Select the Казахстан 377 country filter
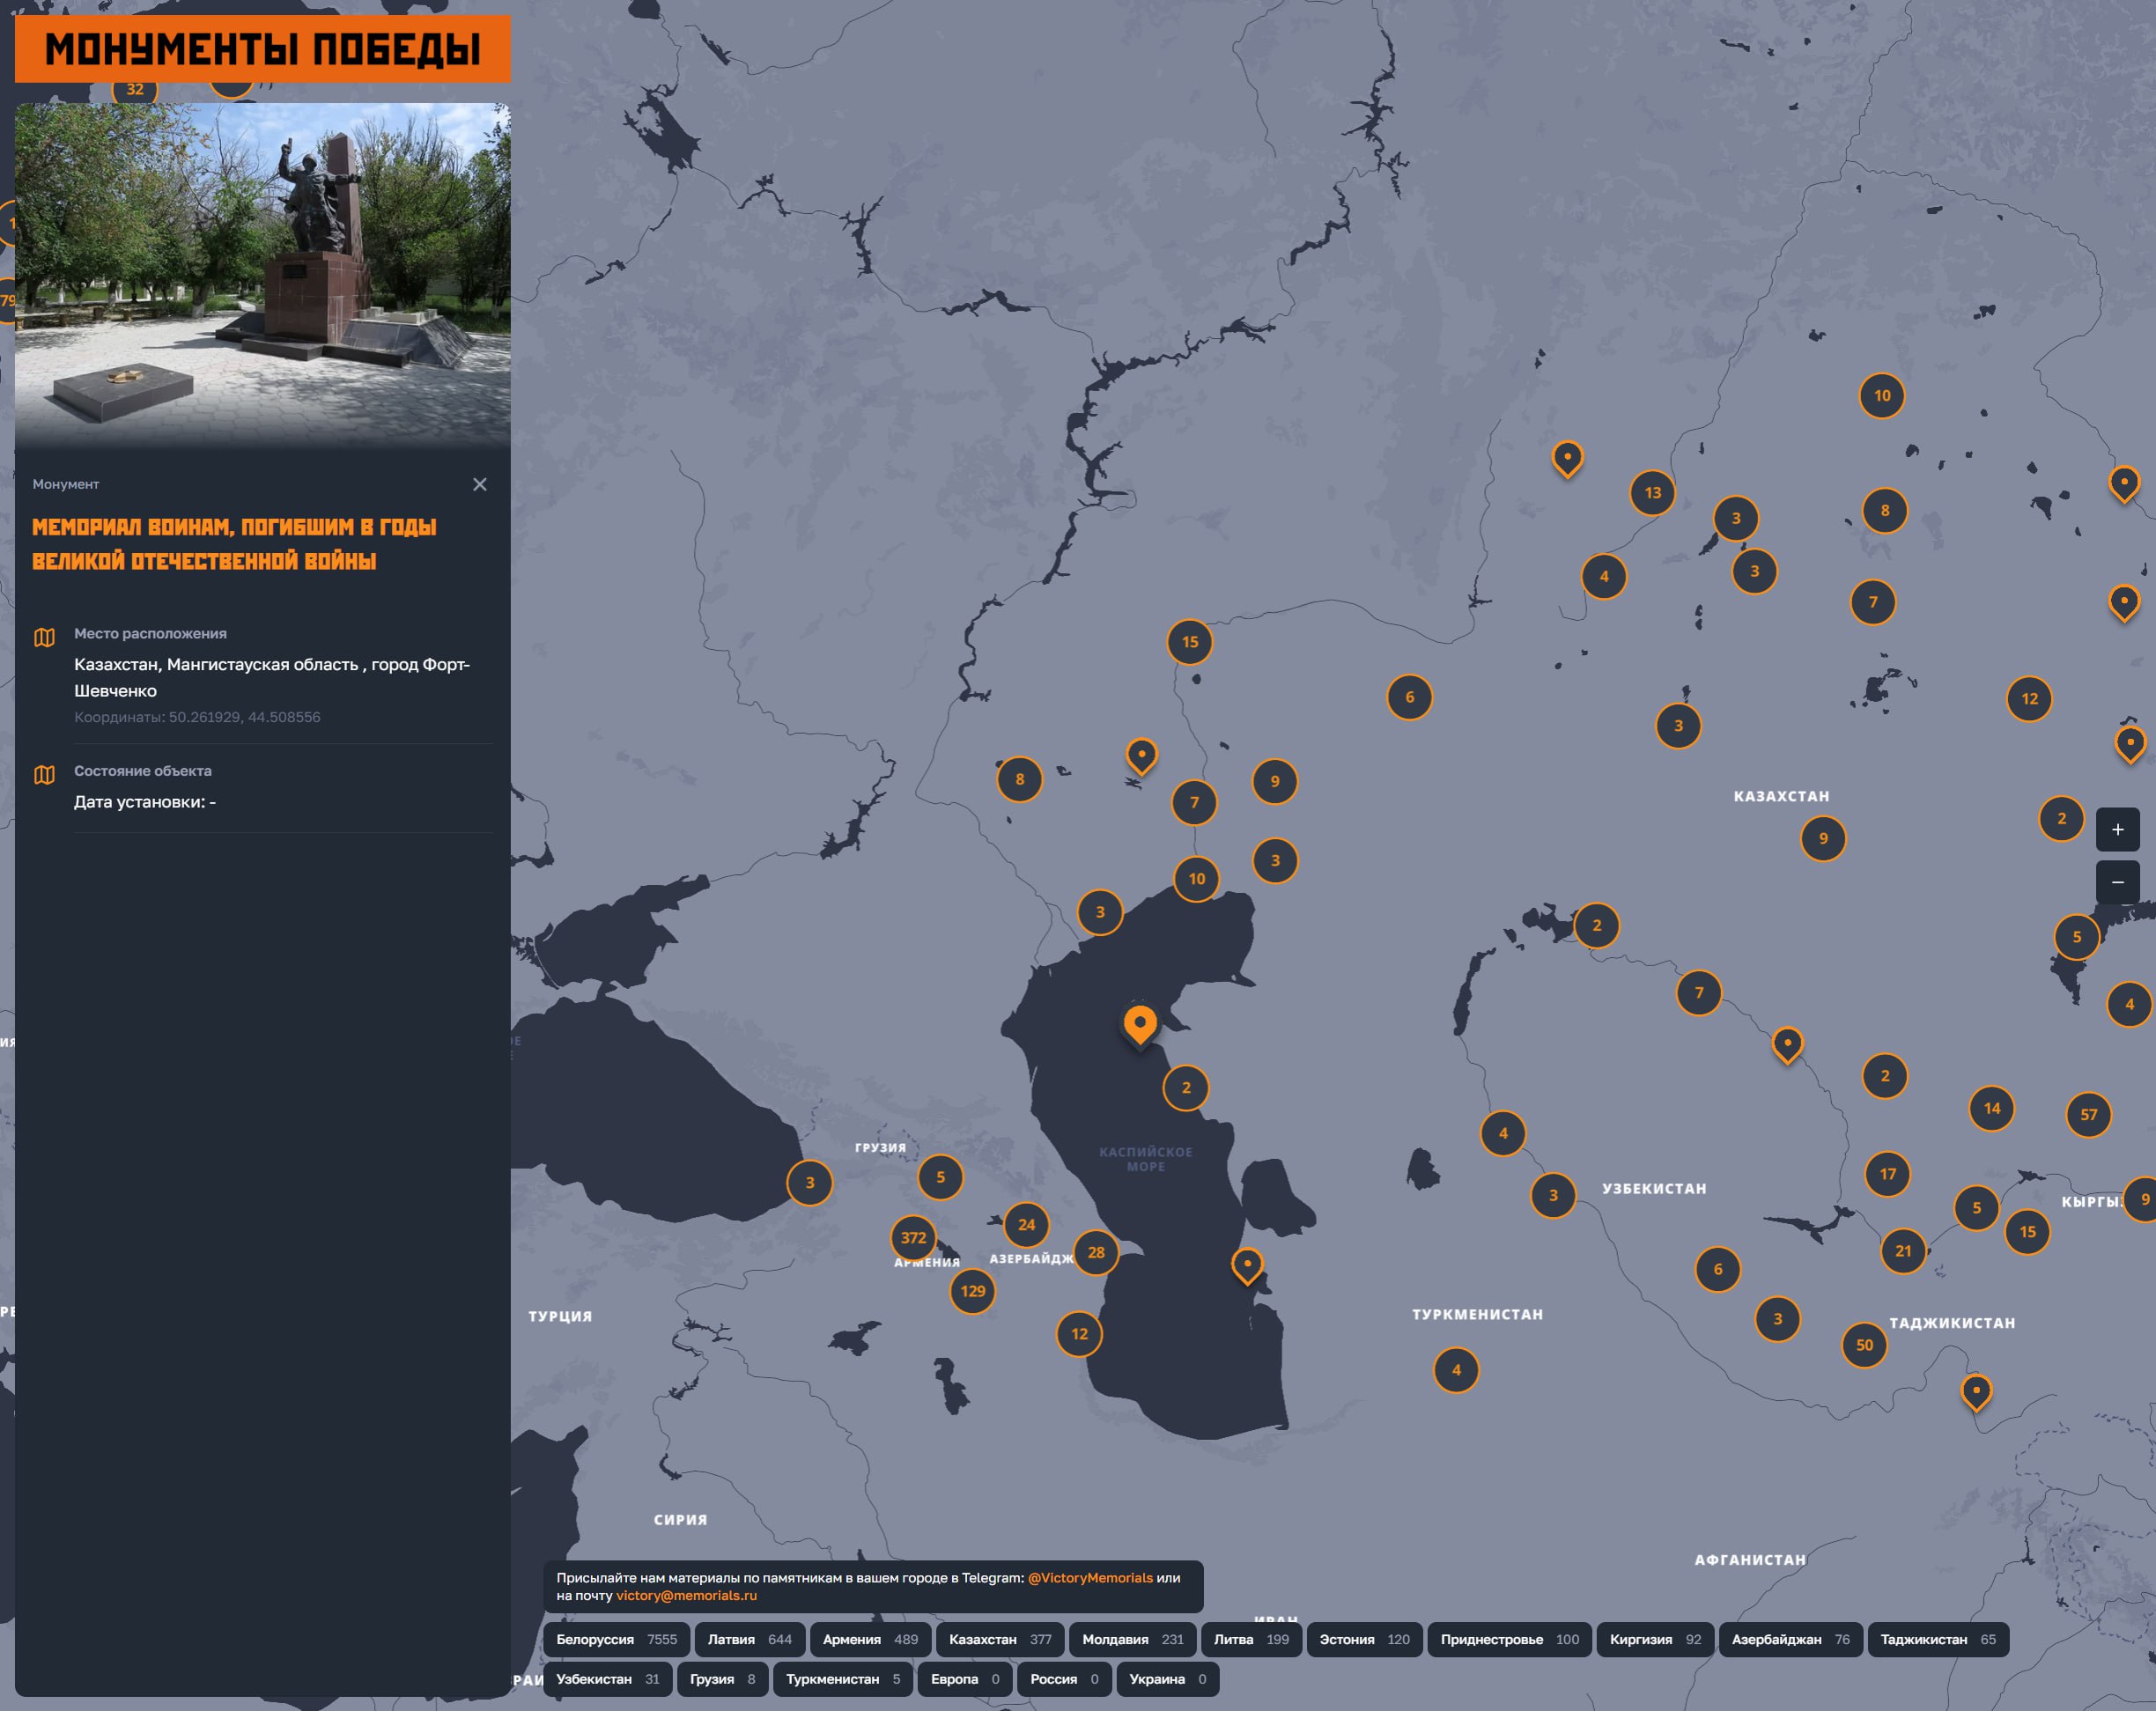Image resolution: width=2156 pixels, height=1711 pixels. (x=999, y=1639)
